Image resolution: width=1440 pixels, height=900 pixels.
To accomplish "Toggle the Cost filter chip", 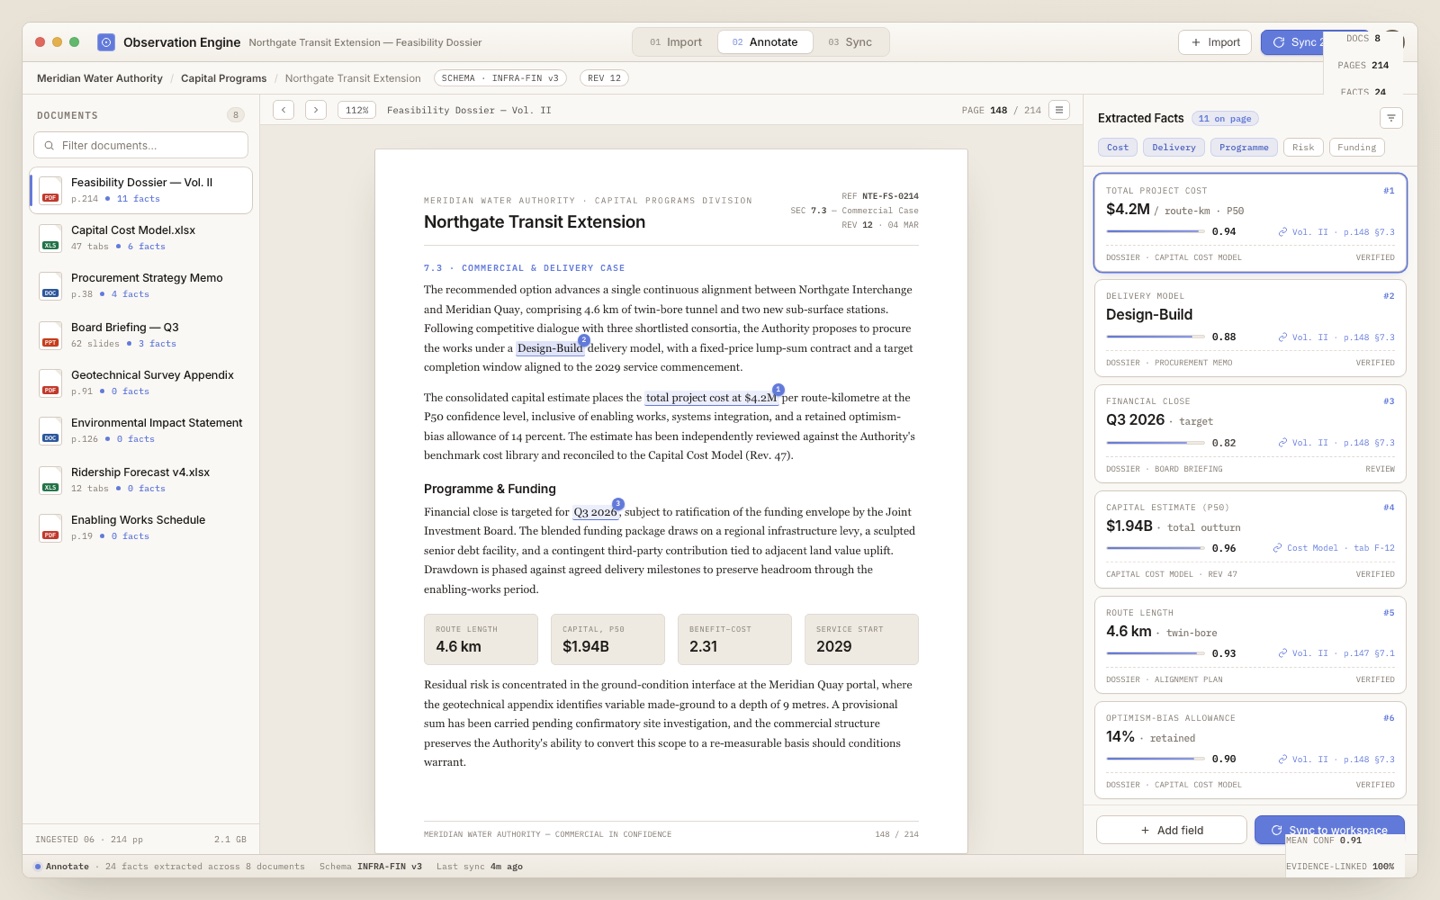I will 1117,148.
